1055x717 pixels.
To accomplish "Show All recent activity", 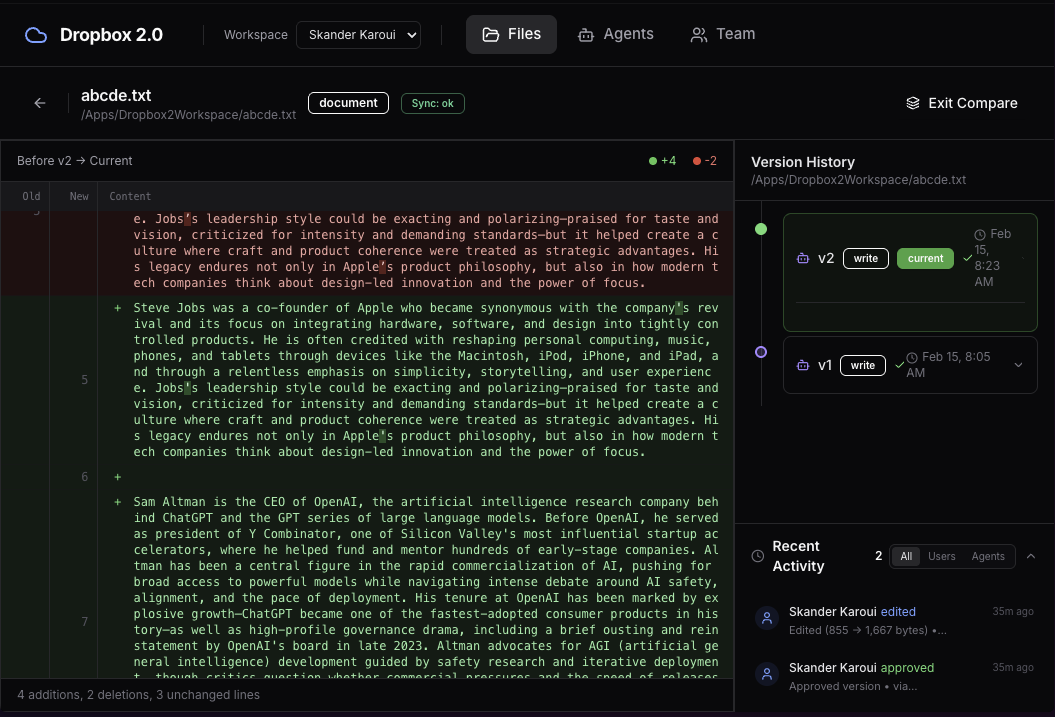I will (x=906, y=556).
